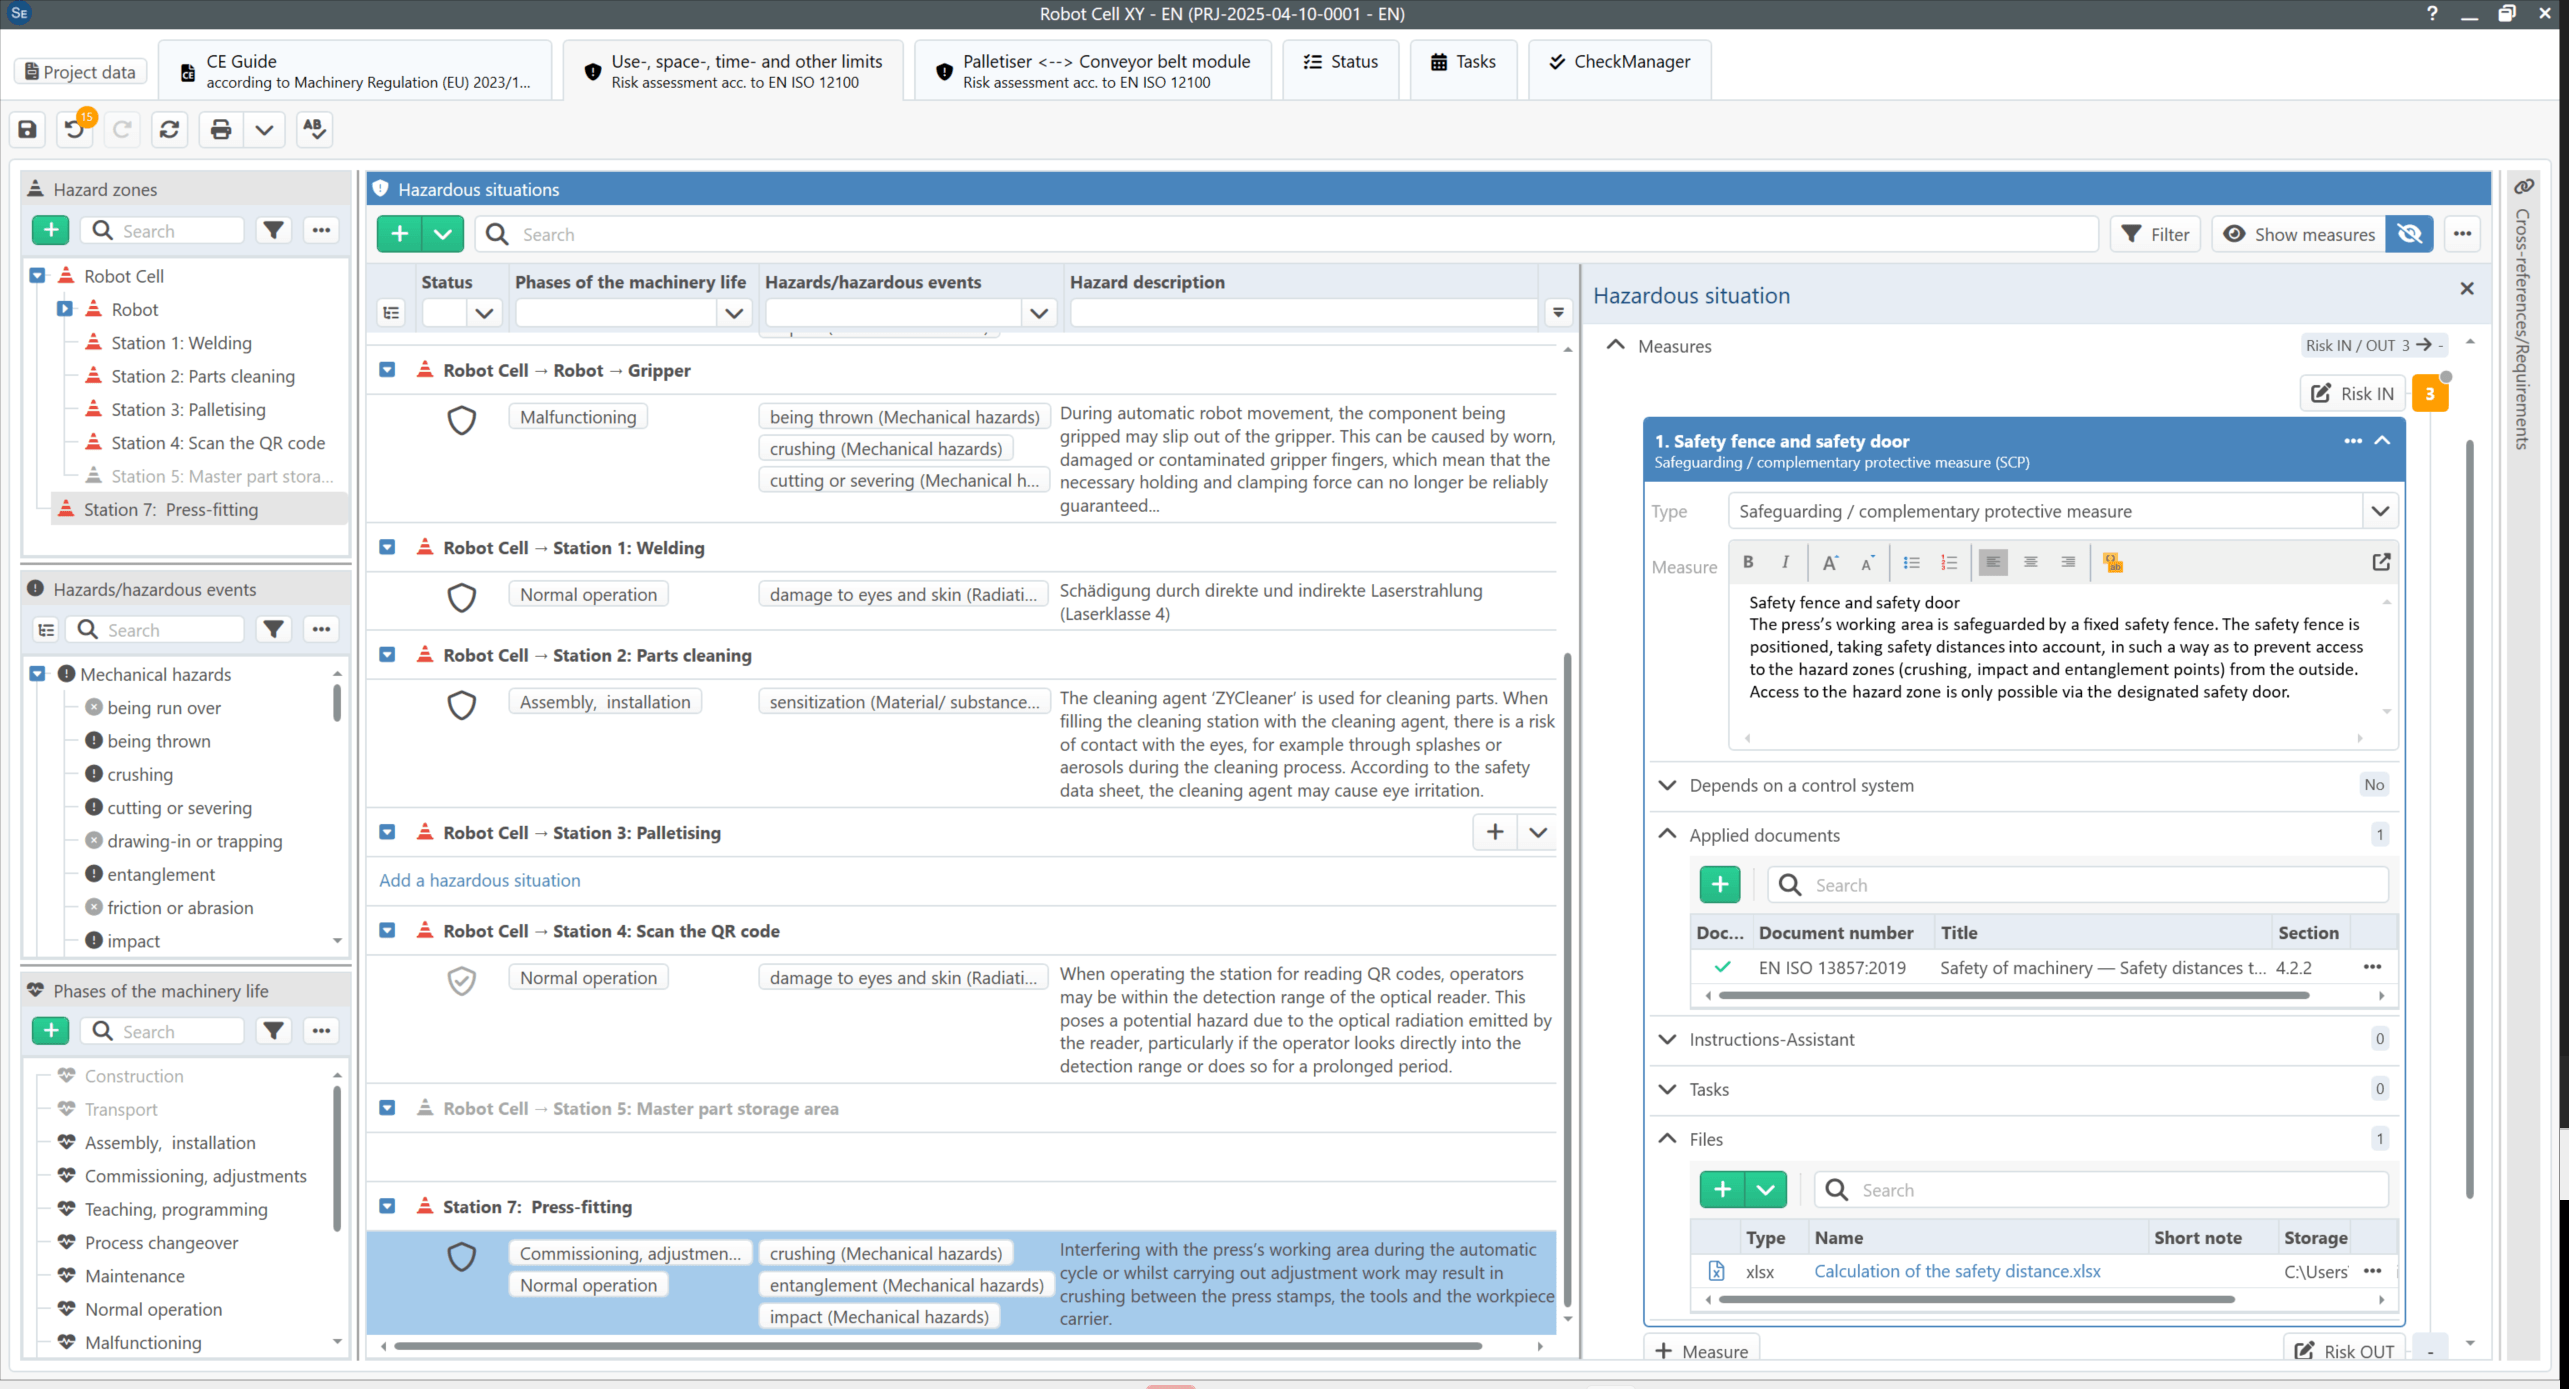
Task: Expand the Robot node in Hazard zones tree
Action: click(64, 309)
